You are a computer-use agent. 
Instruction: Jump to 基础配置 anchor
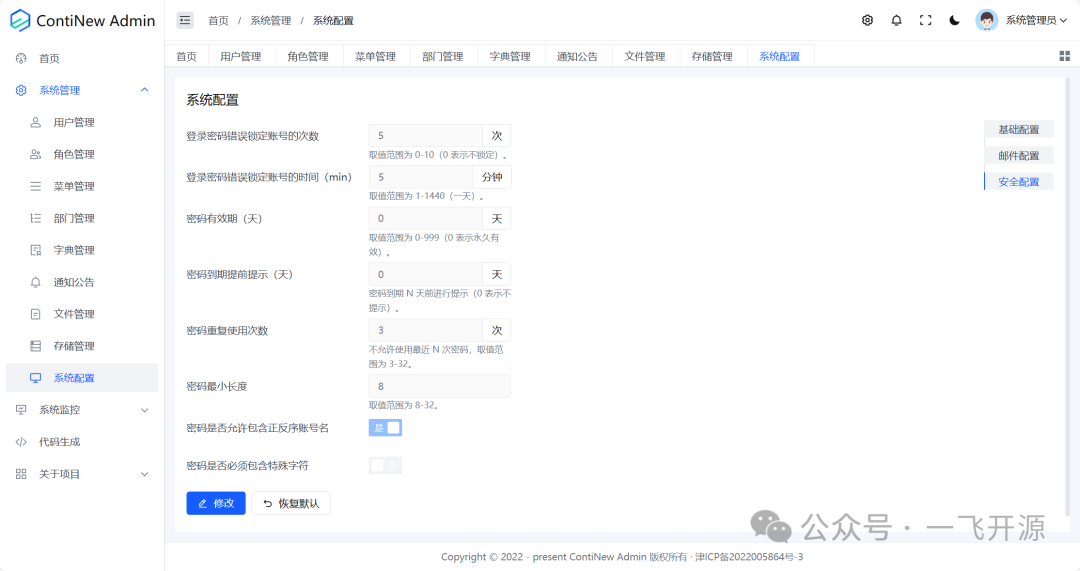coord(1019,129)
